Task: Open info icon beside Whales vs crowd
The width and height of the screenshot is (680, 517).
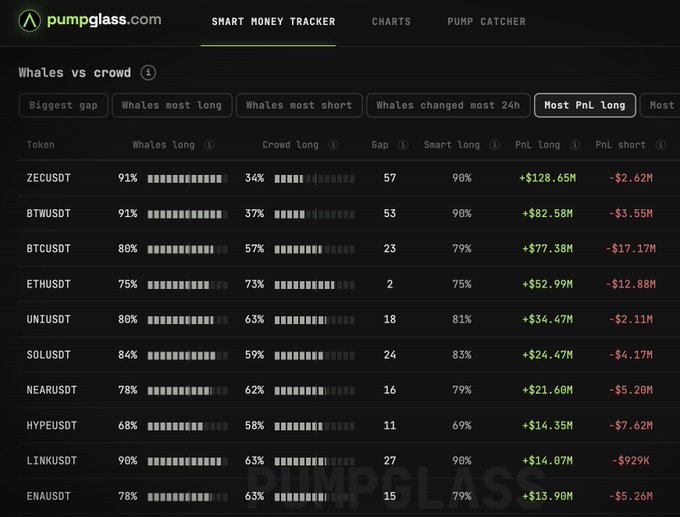Action: point(148,72)
